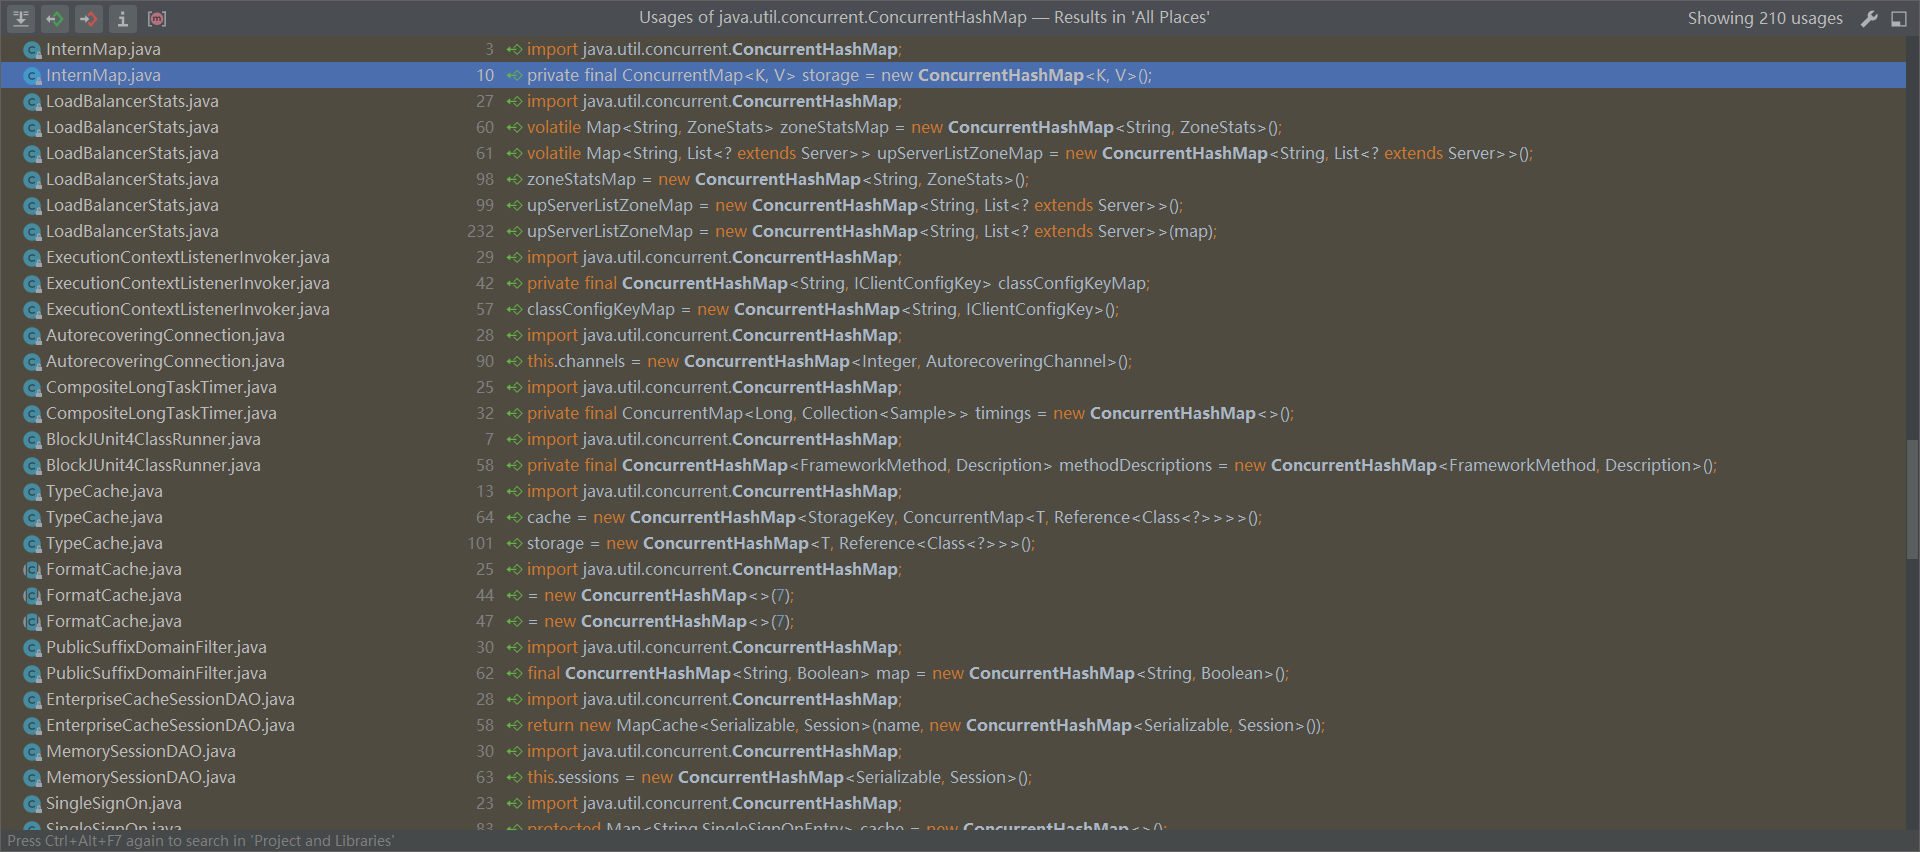Open ExecutionContextListenerInvoker.java line 57 usage
This screenshot has height=852, width=1920.
pos(953,309)
